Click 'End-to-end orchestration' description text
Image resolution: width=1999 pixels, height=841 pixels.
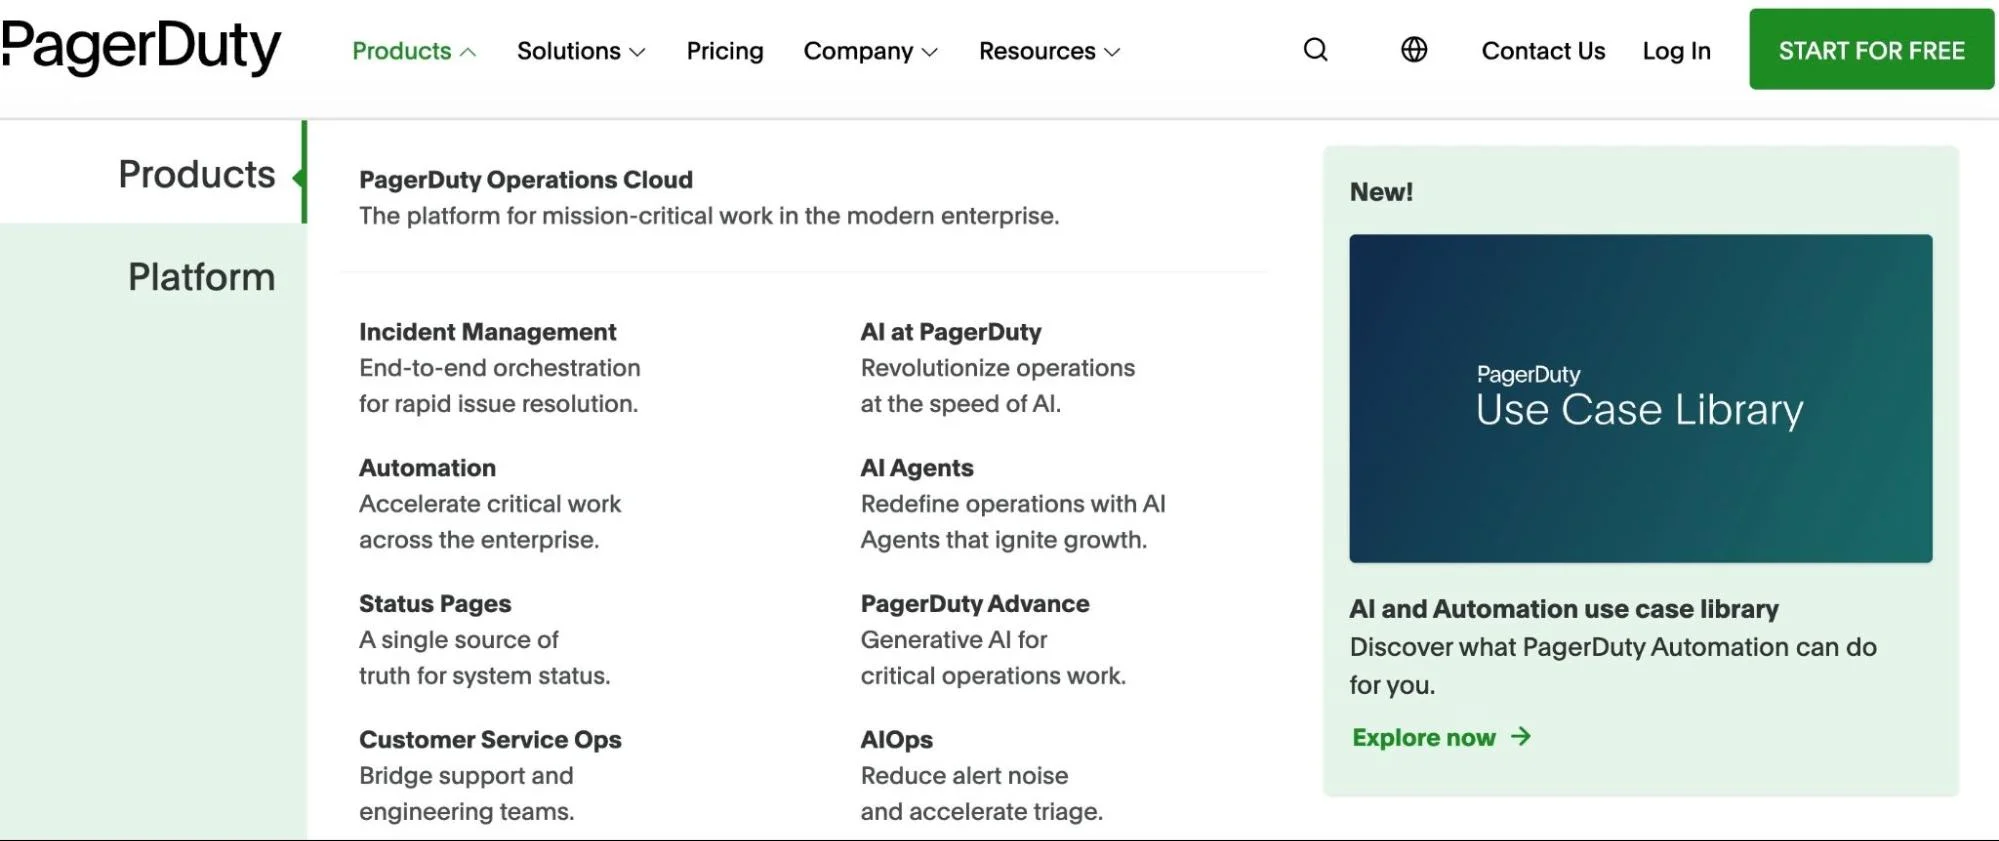499,368
